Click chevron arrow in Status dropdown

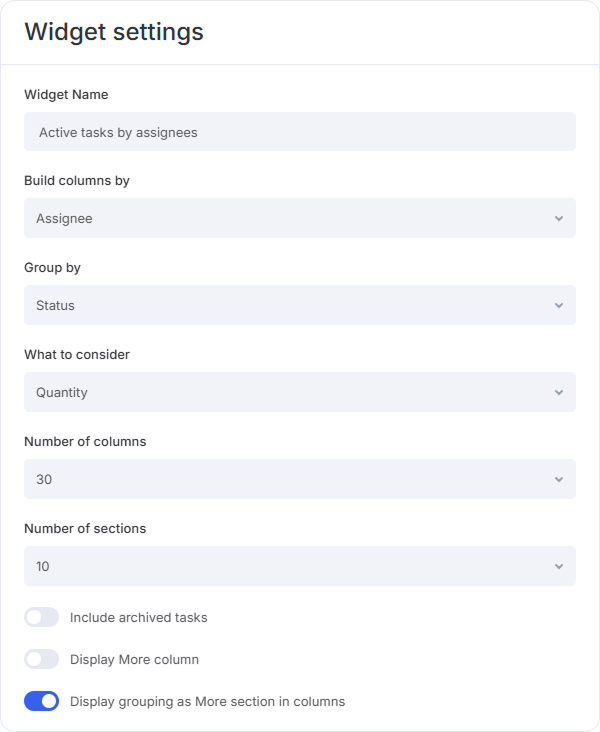(558, 305)
